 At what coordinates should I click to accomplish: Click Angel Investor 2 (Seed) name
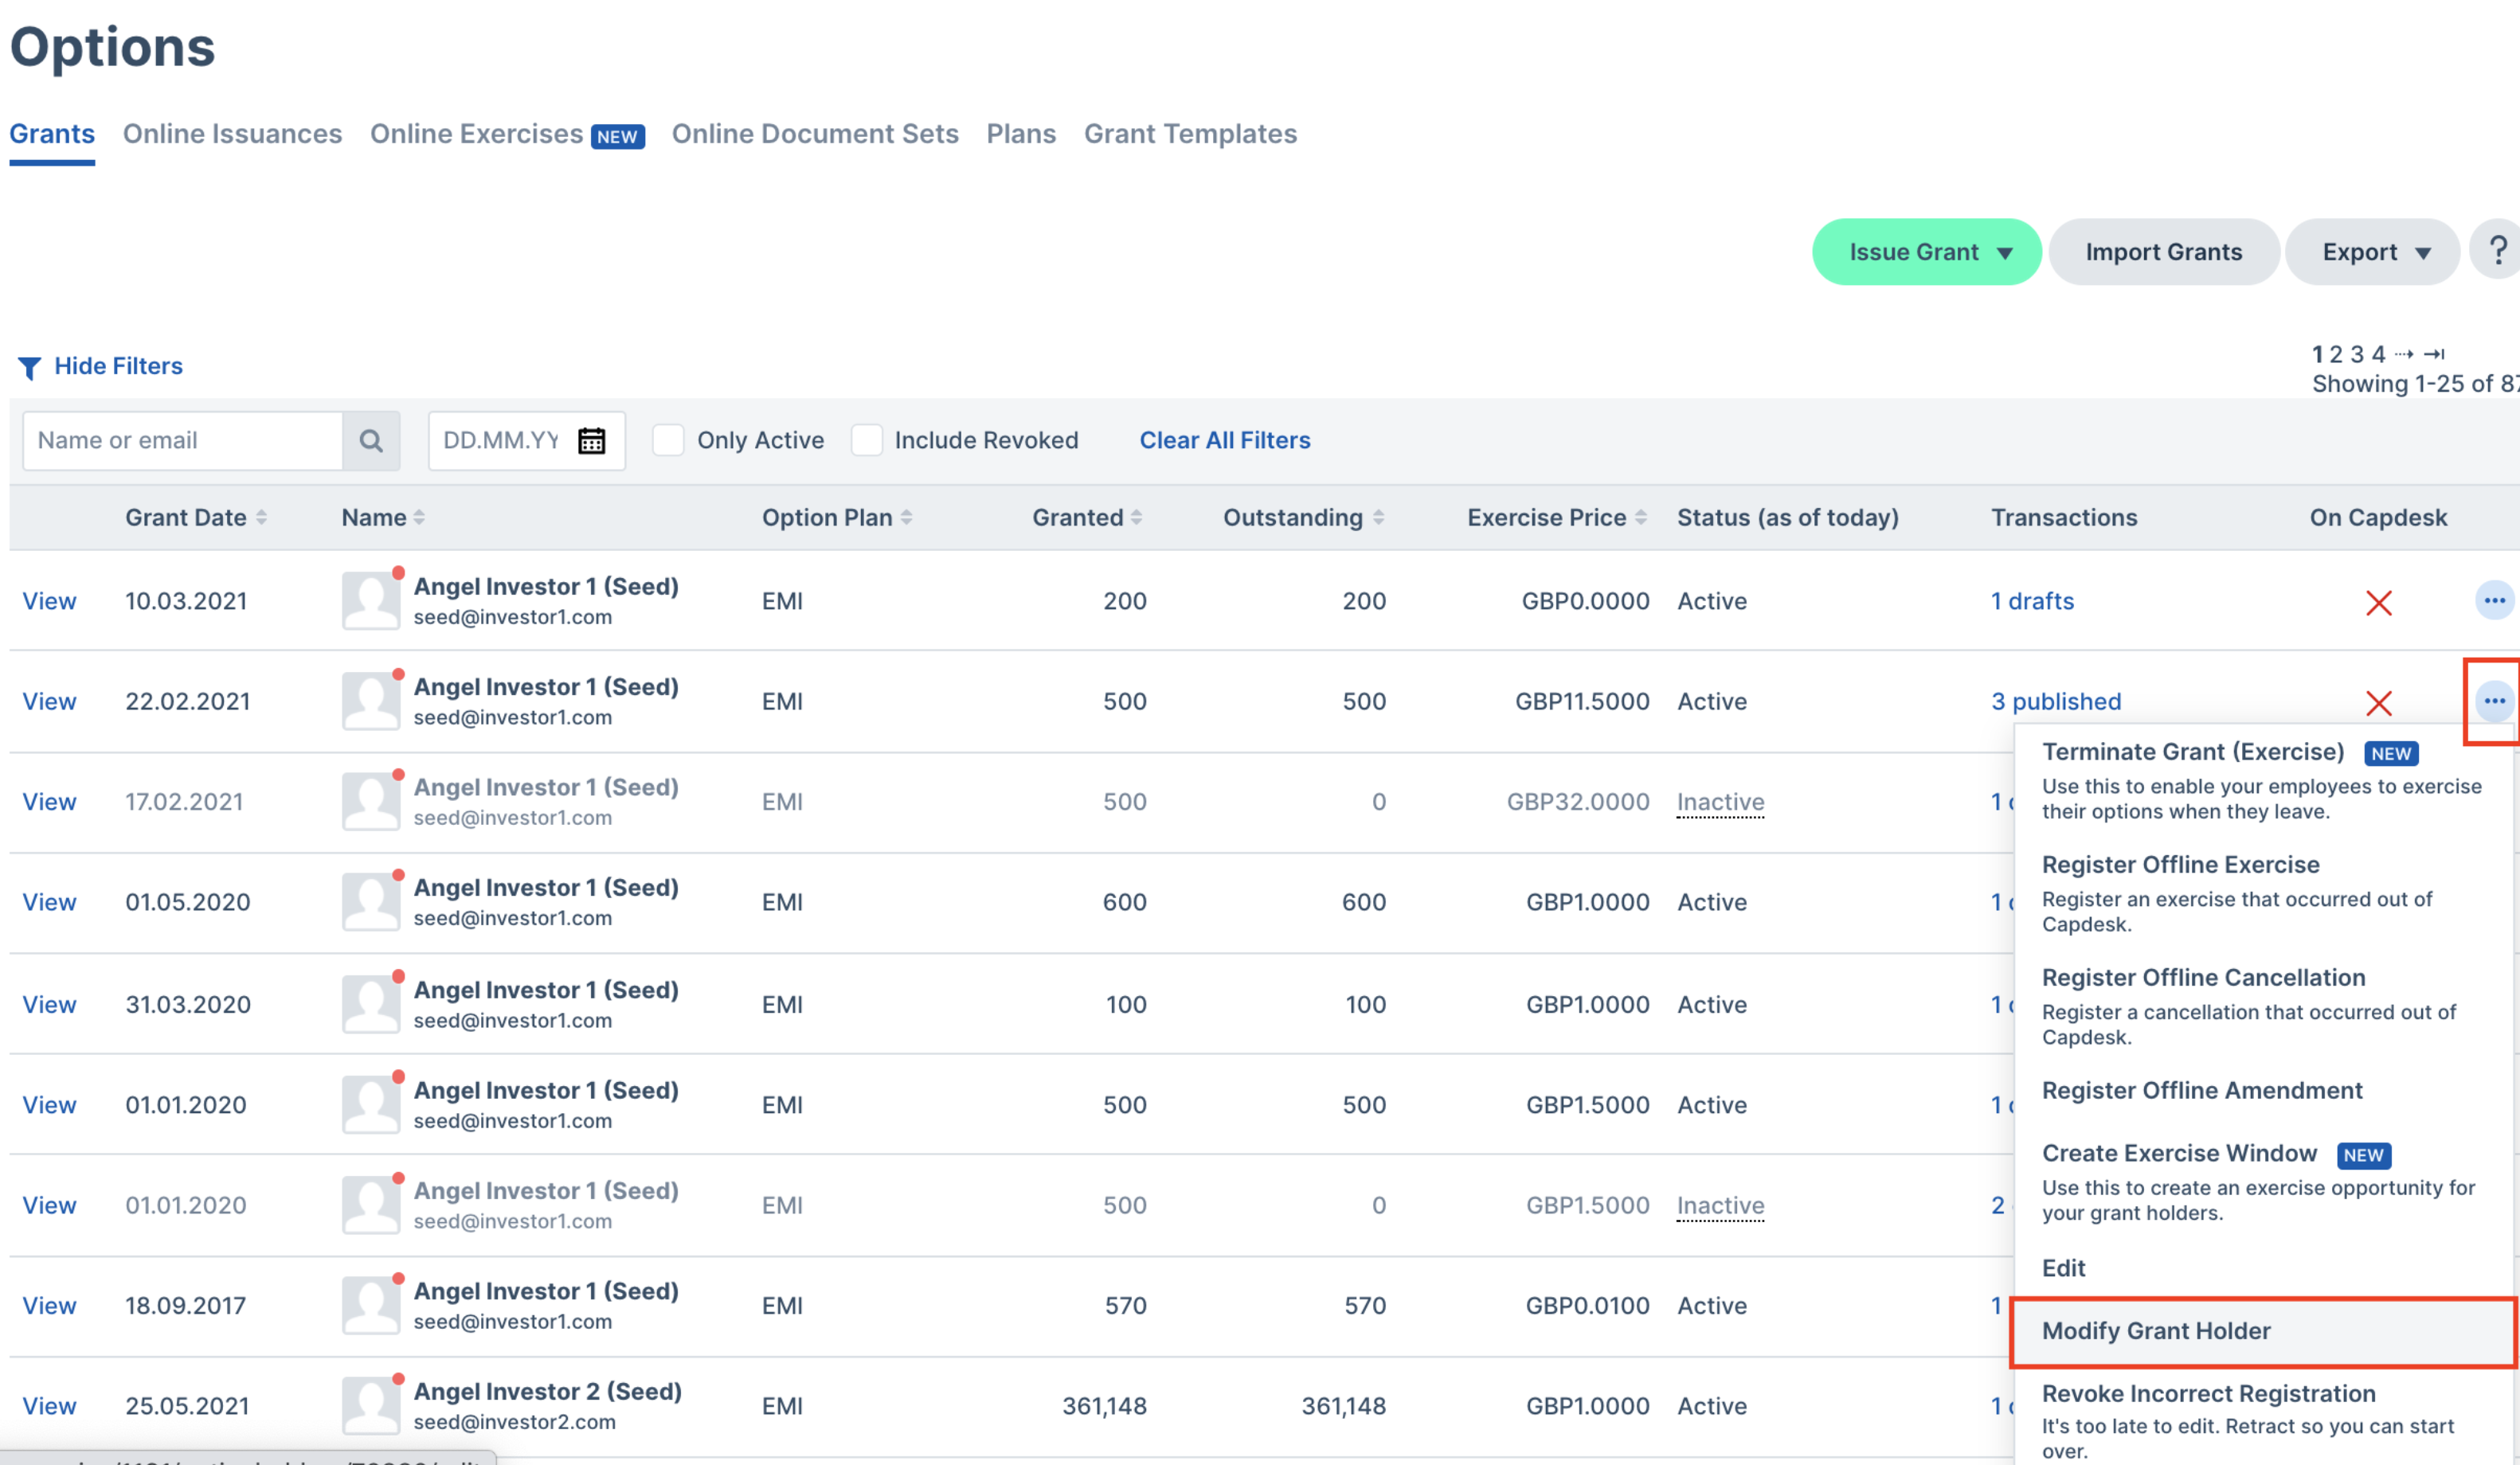pyautogui.click(x=547, y=1391)
